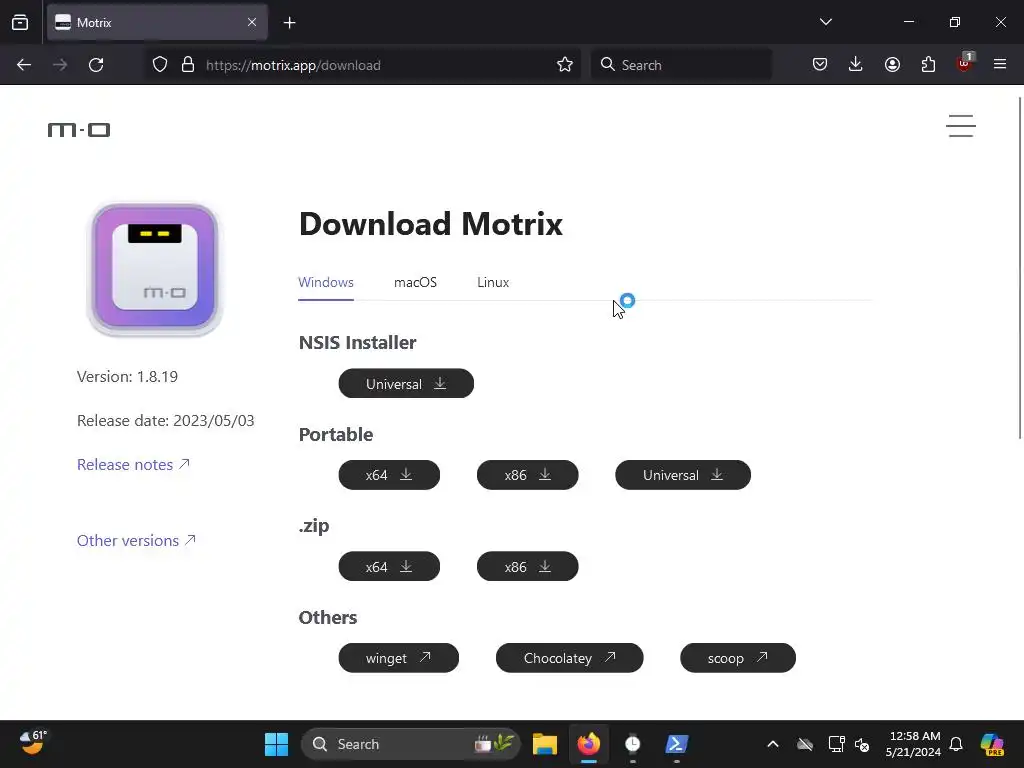
Task: Click the Download Motrix heading
Action: click(430, 224)
